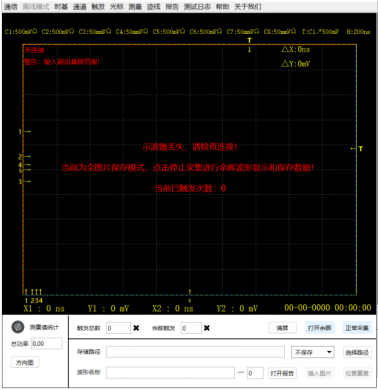378x390 pixels.
Task: Click the 00-00-0000 00:00:00 timestamp
Action: click(328, 308)
